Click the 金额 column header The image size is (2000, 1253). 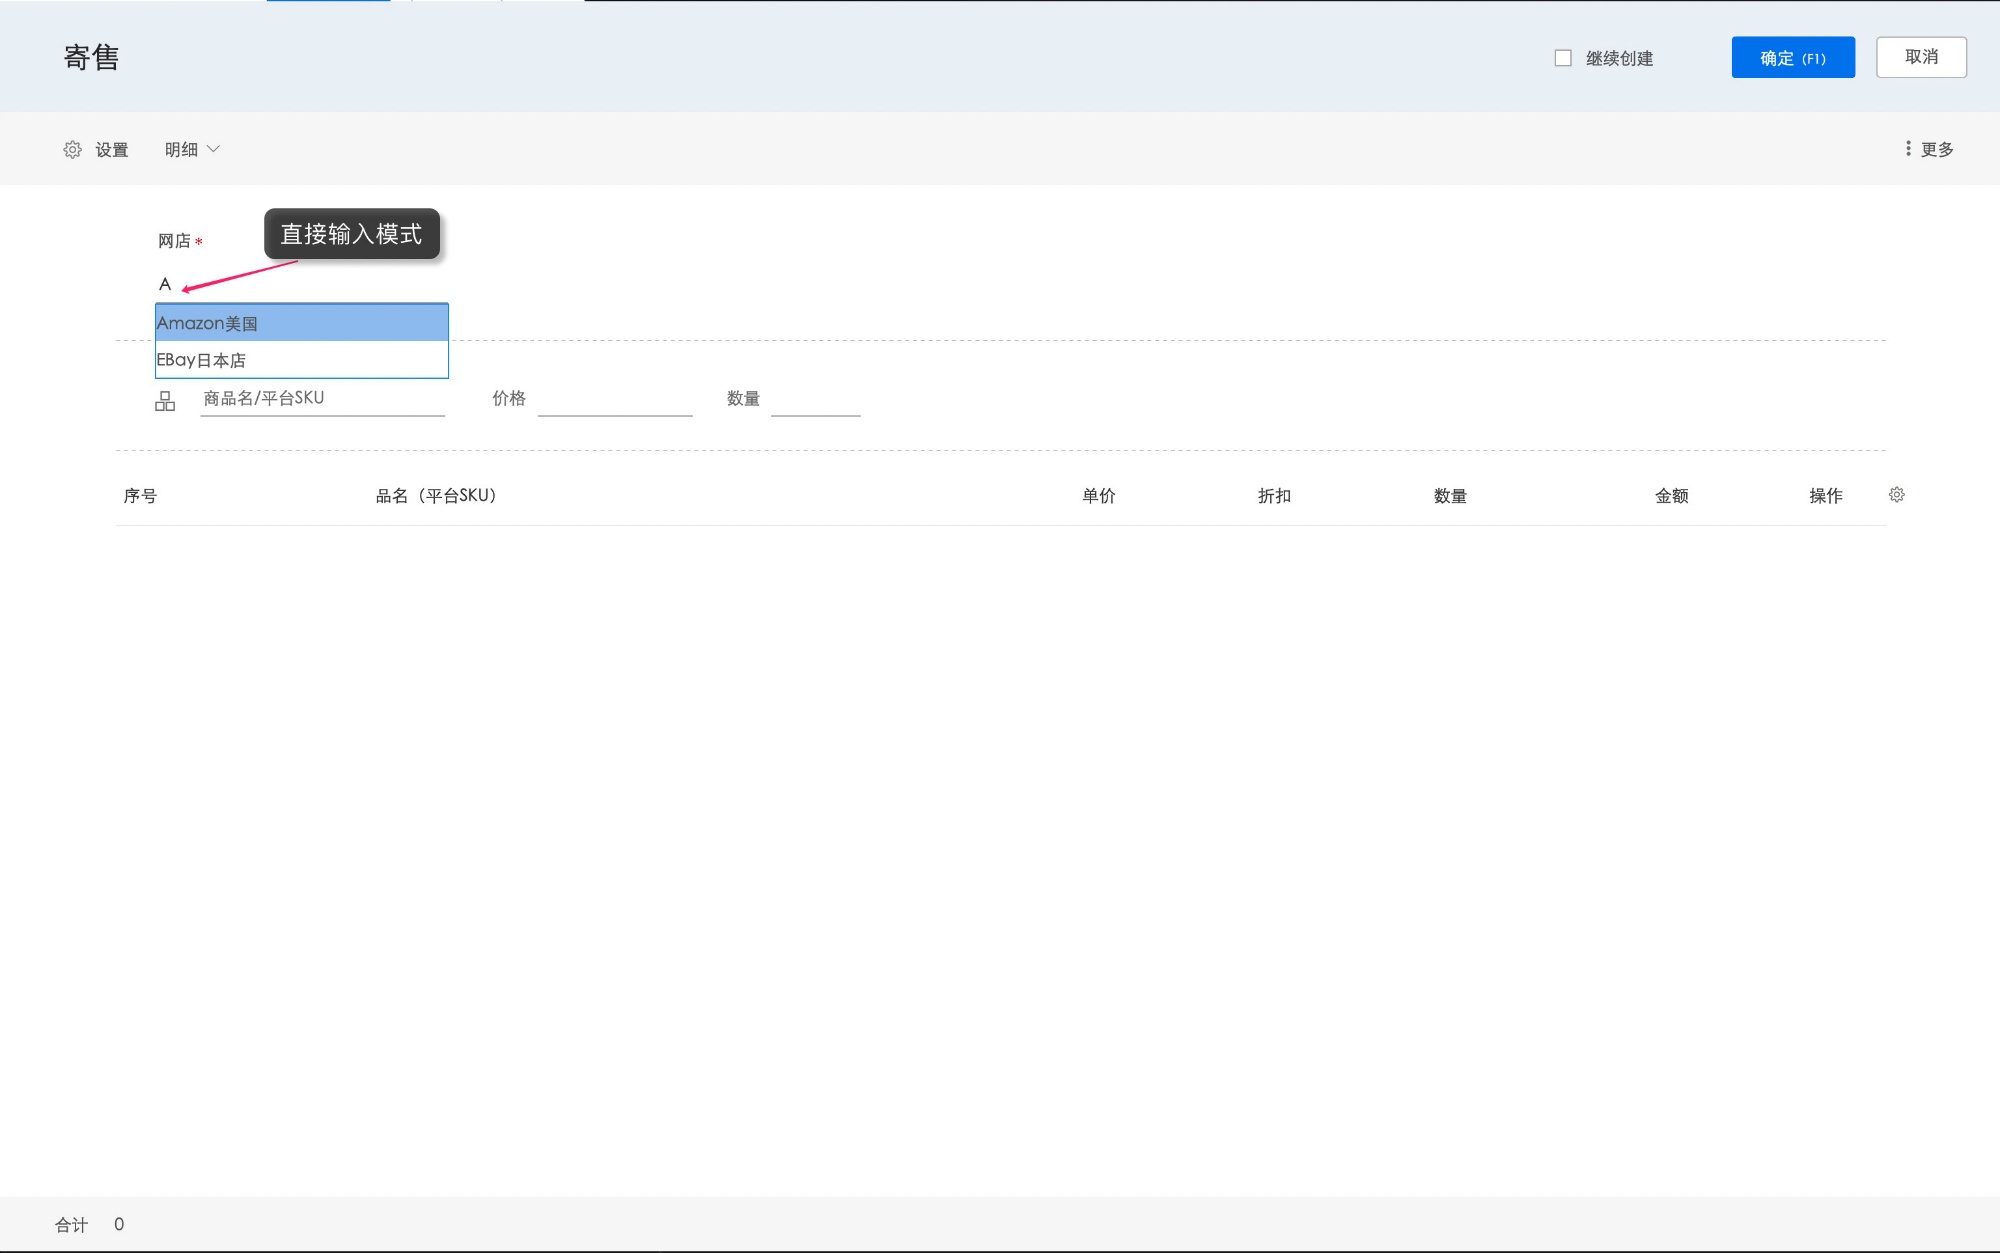click(x=1671, y=496)
